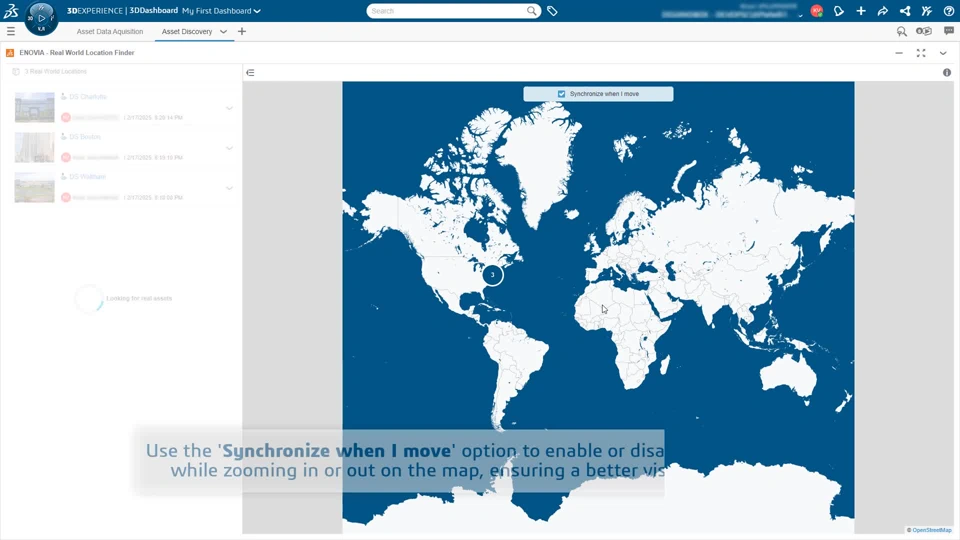
Task: Open the chat comments icon
Action: [949, 31]
